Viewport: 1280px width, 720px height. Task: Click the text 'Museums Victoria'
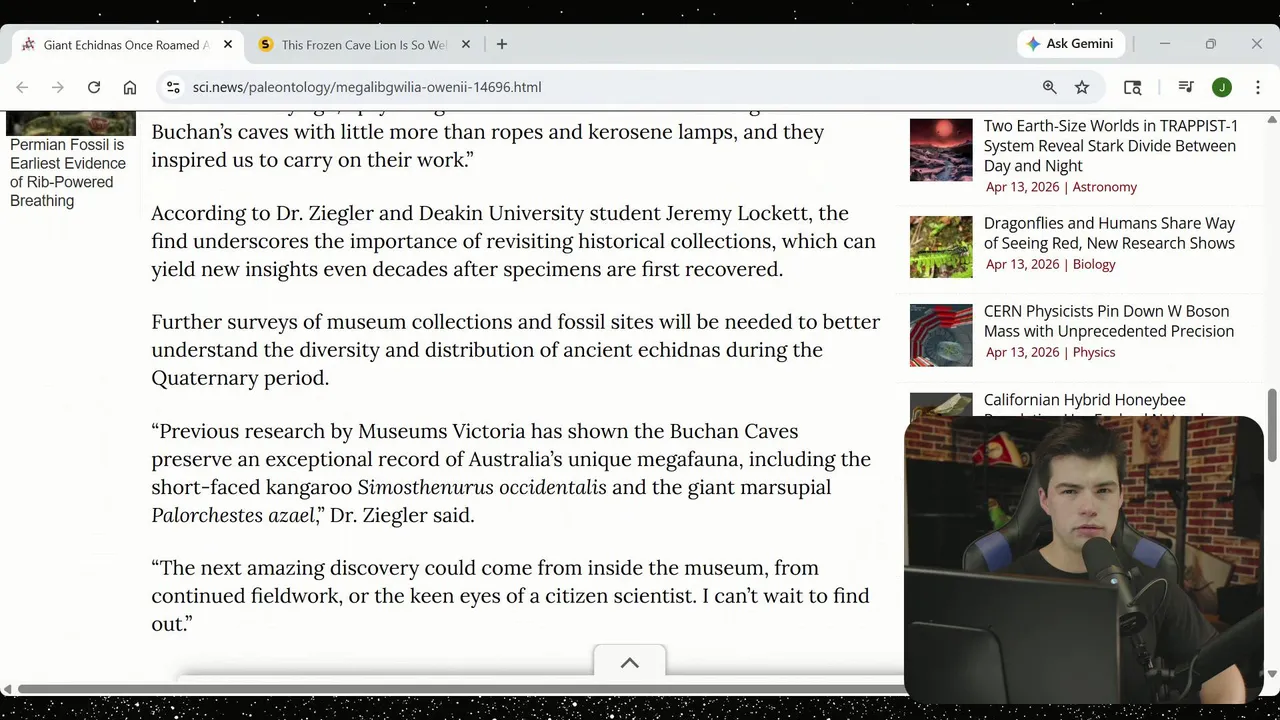point(441,432)
